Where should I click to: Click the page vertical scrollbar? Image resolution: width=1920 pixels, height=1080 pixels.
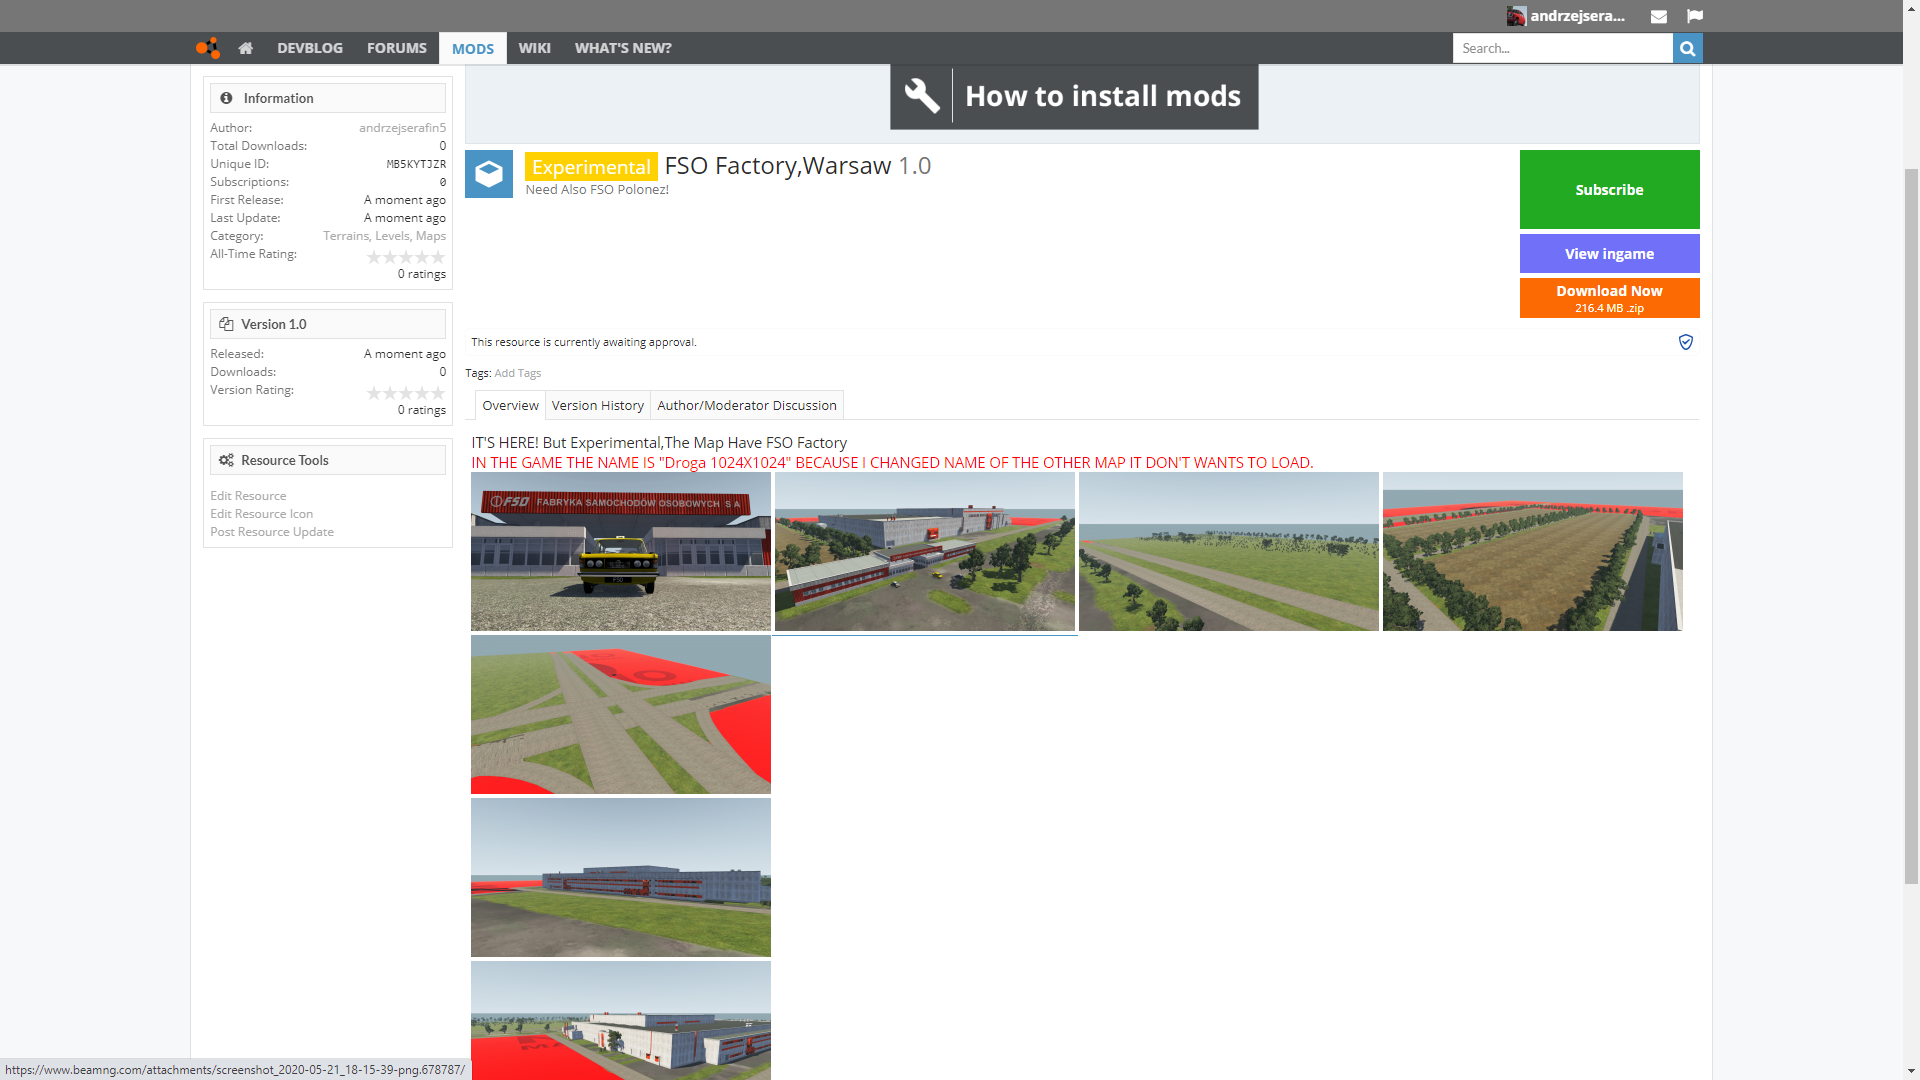tap(1911, 525)
